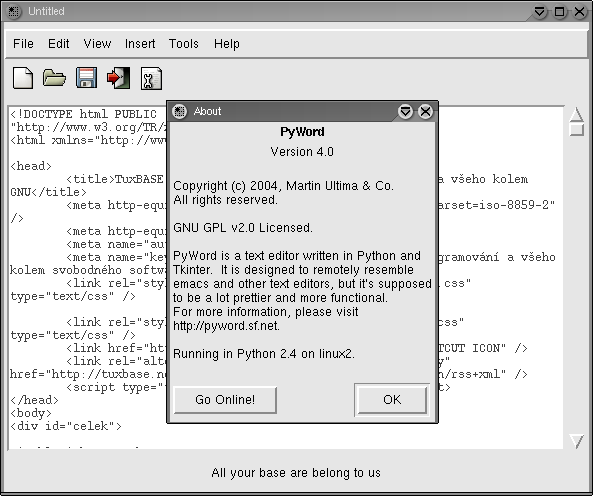Screen dimensions: 593x496
Task: Click the 'Version 4.0' label
Action: [302, 152]
